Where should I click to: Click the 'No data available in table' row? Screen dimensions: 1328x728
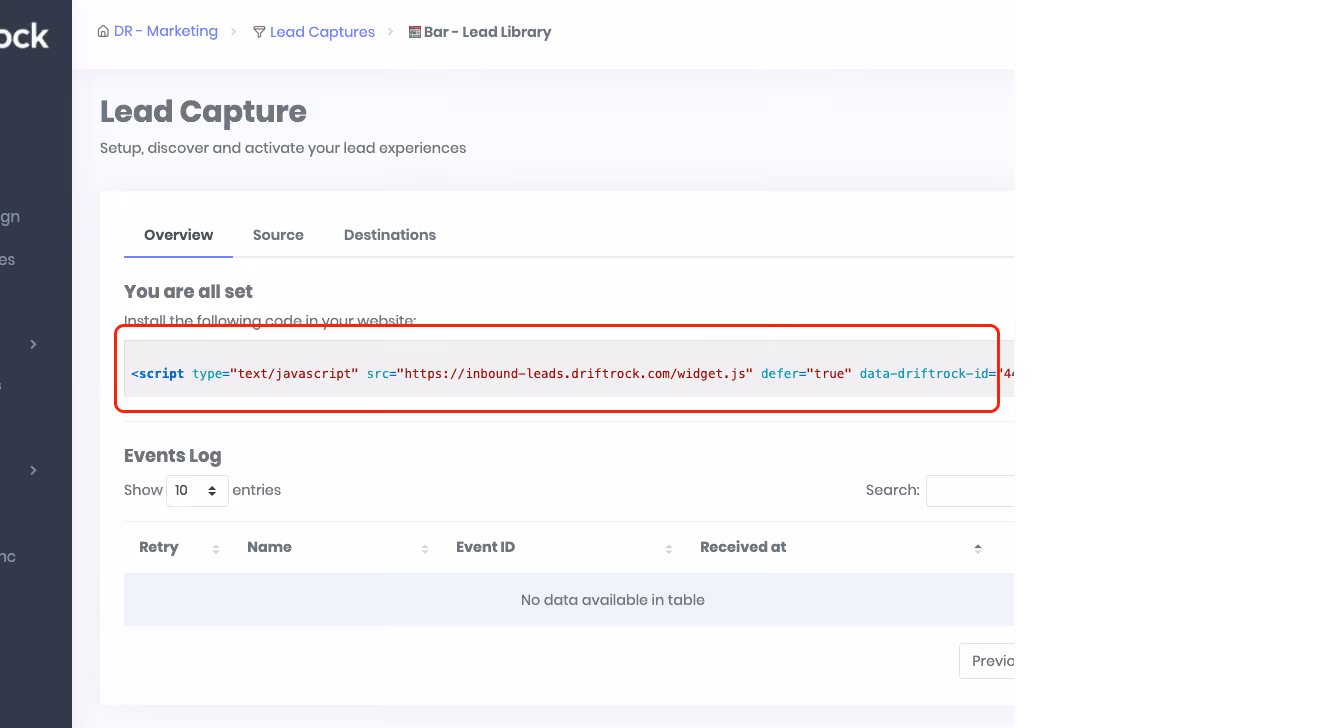pos(569,600)
